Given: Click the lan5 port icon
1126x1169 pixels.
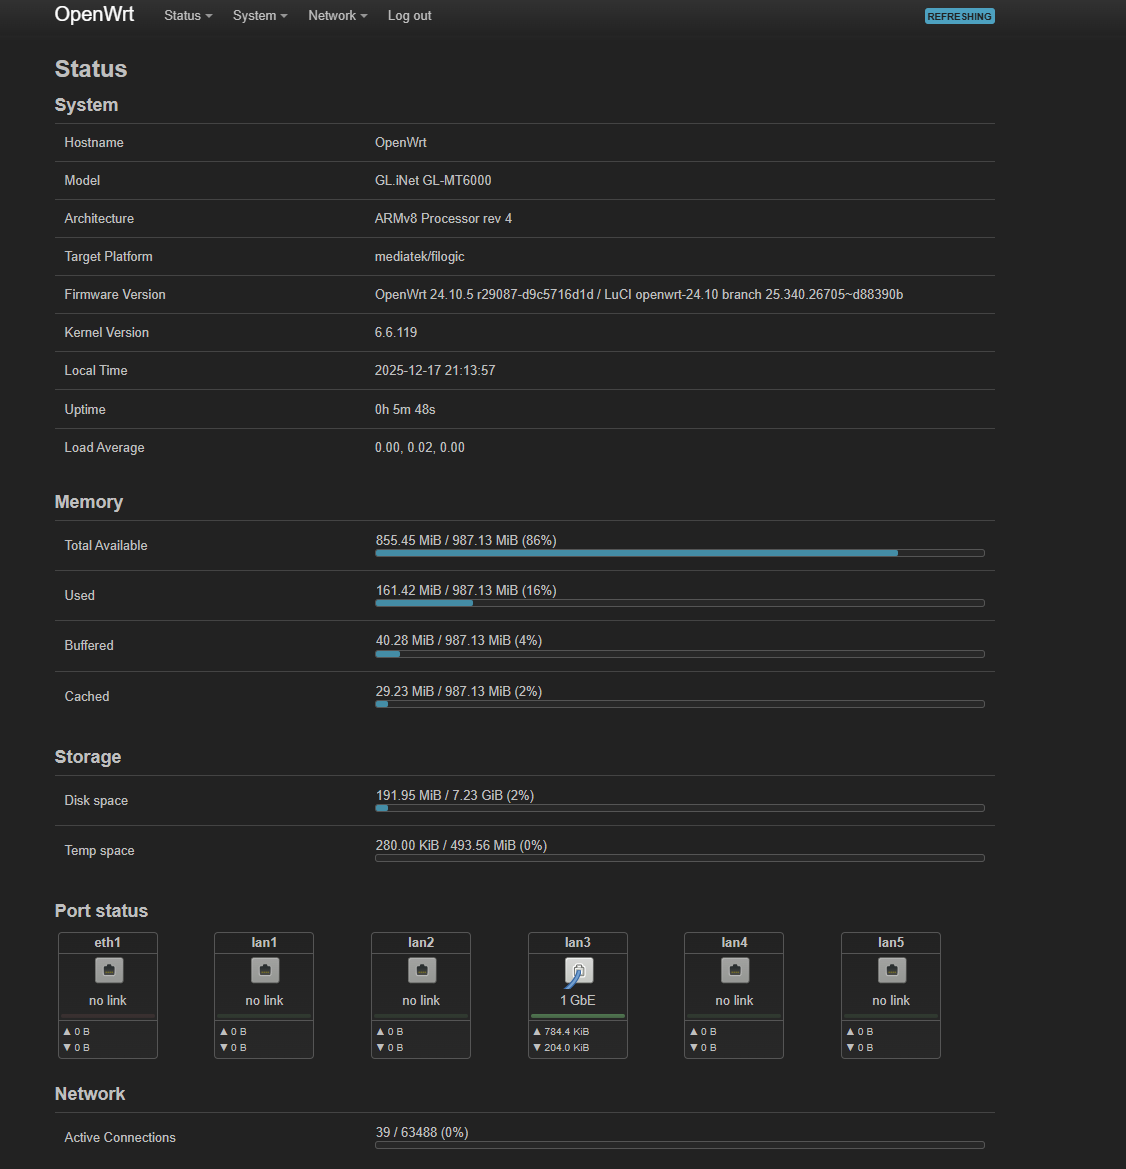Looking at the screenshot, I should click(x=891, y=970).
